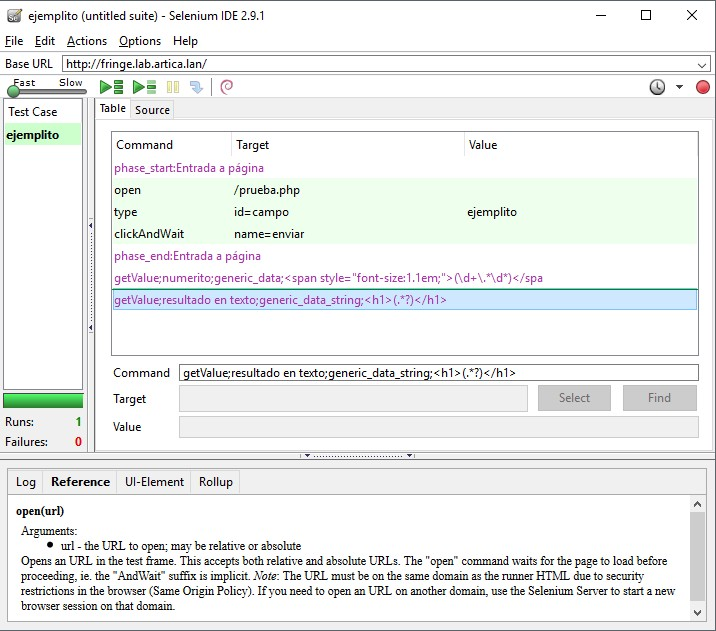Viewport: 716px width, 631px height.
Task: Select the ejemplito test case
Action: point(43,135)
